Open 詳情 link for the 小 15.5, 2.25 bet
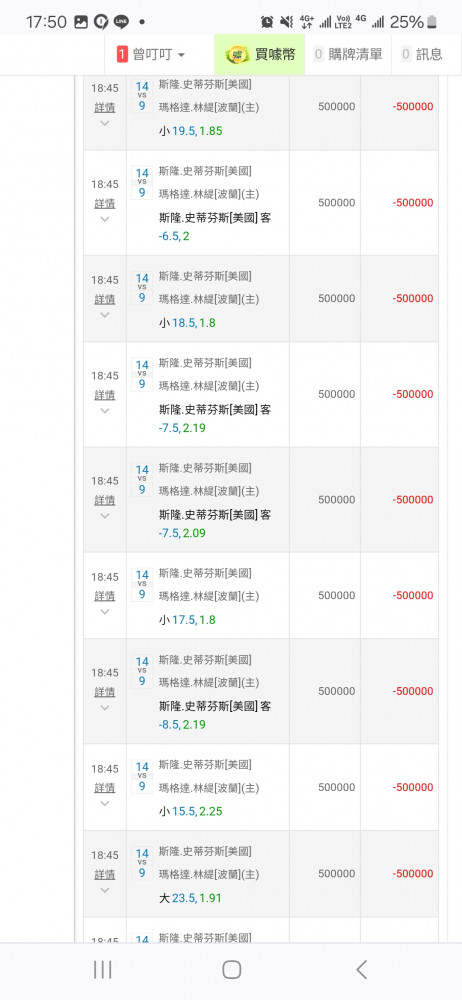Viewport: 462px width, 1000px height. coord(105,788)
